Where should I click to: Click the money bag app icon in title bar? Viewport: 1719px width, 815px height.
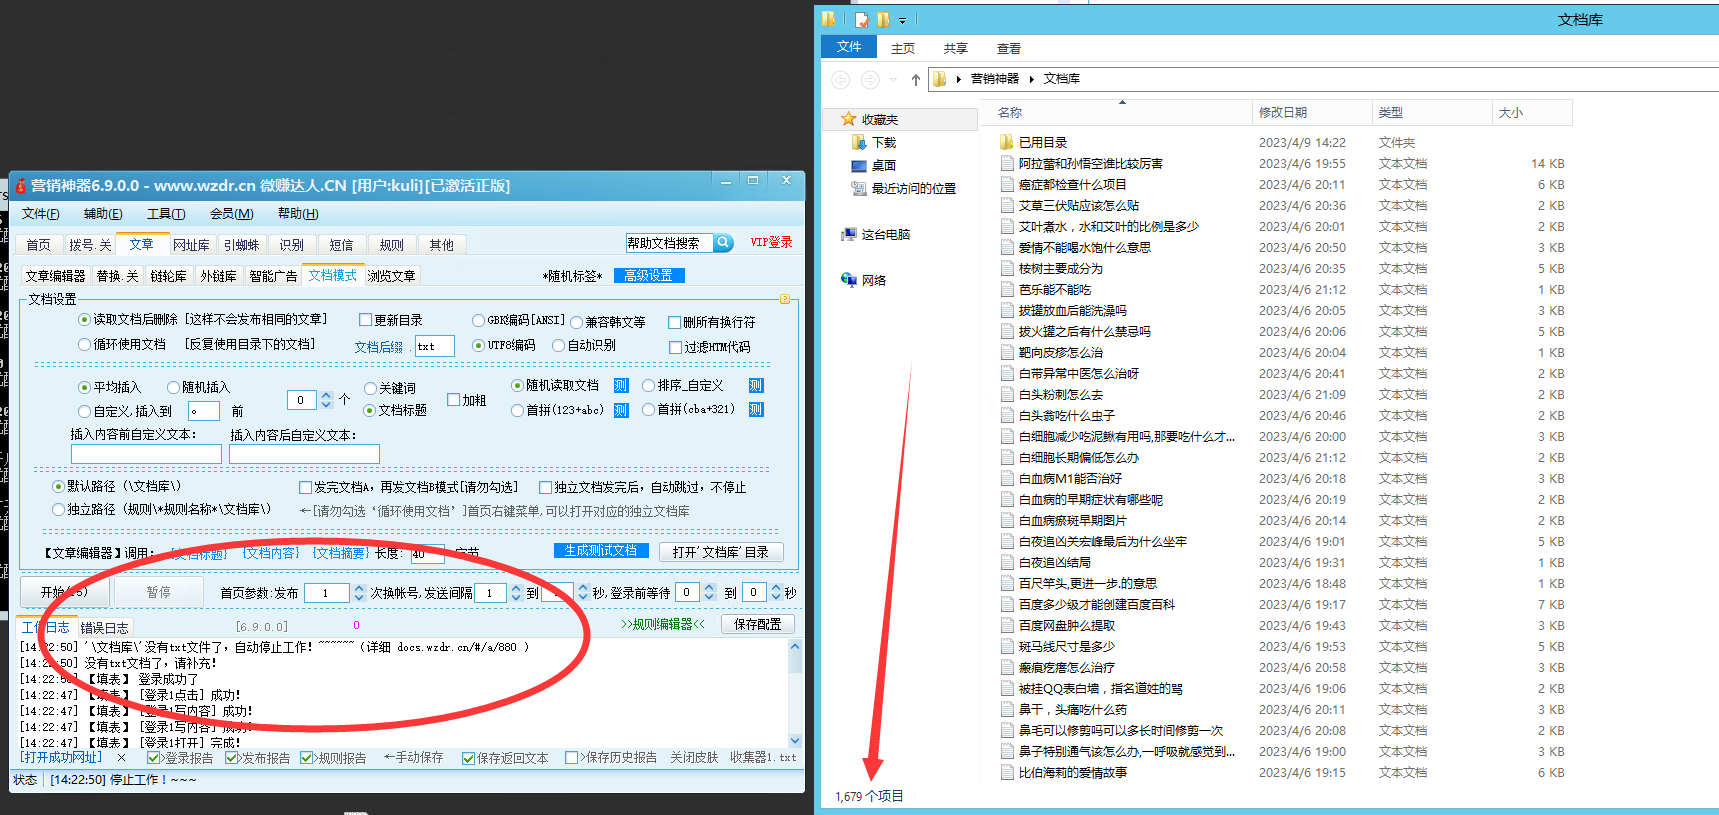point(20,185)
